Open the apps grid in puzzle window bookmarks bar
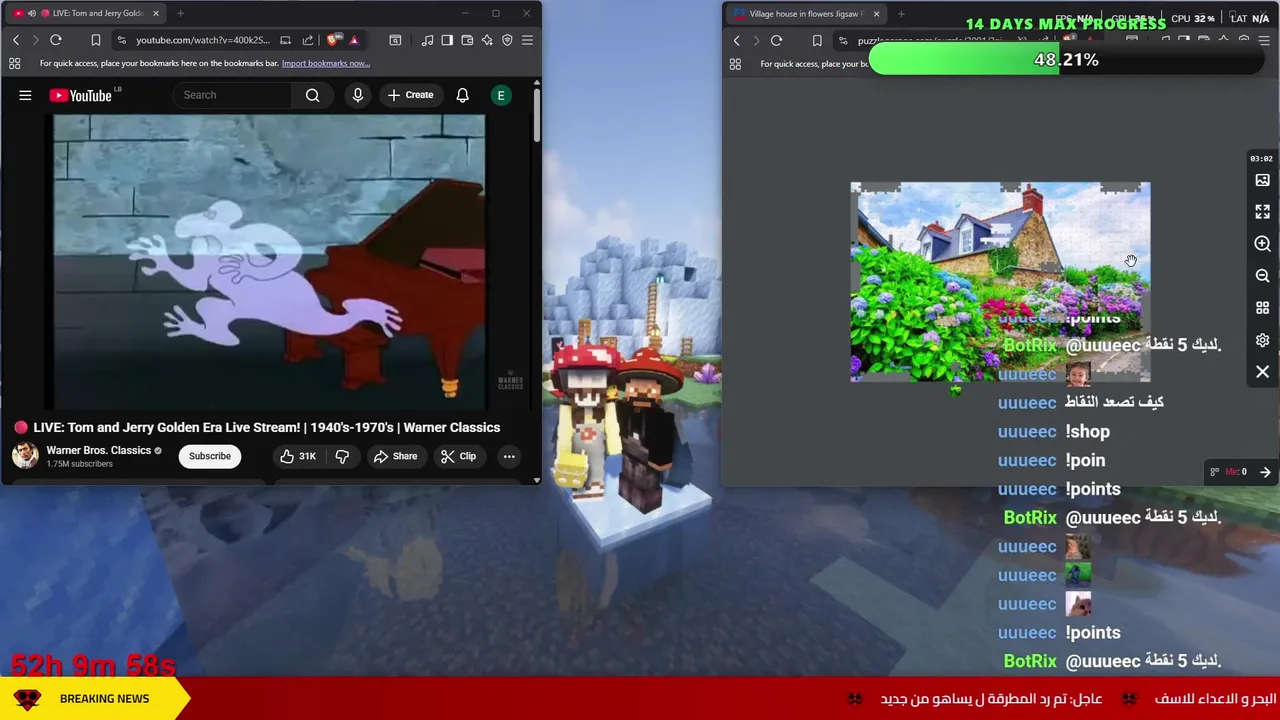 pyautogui.click(x=735, y=64)
